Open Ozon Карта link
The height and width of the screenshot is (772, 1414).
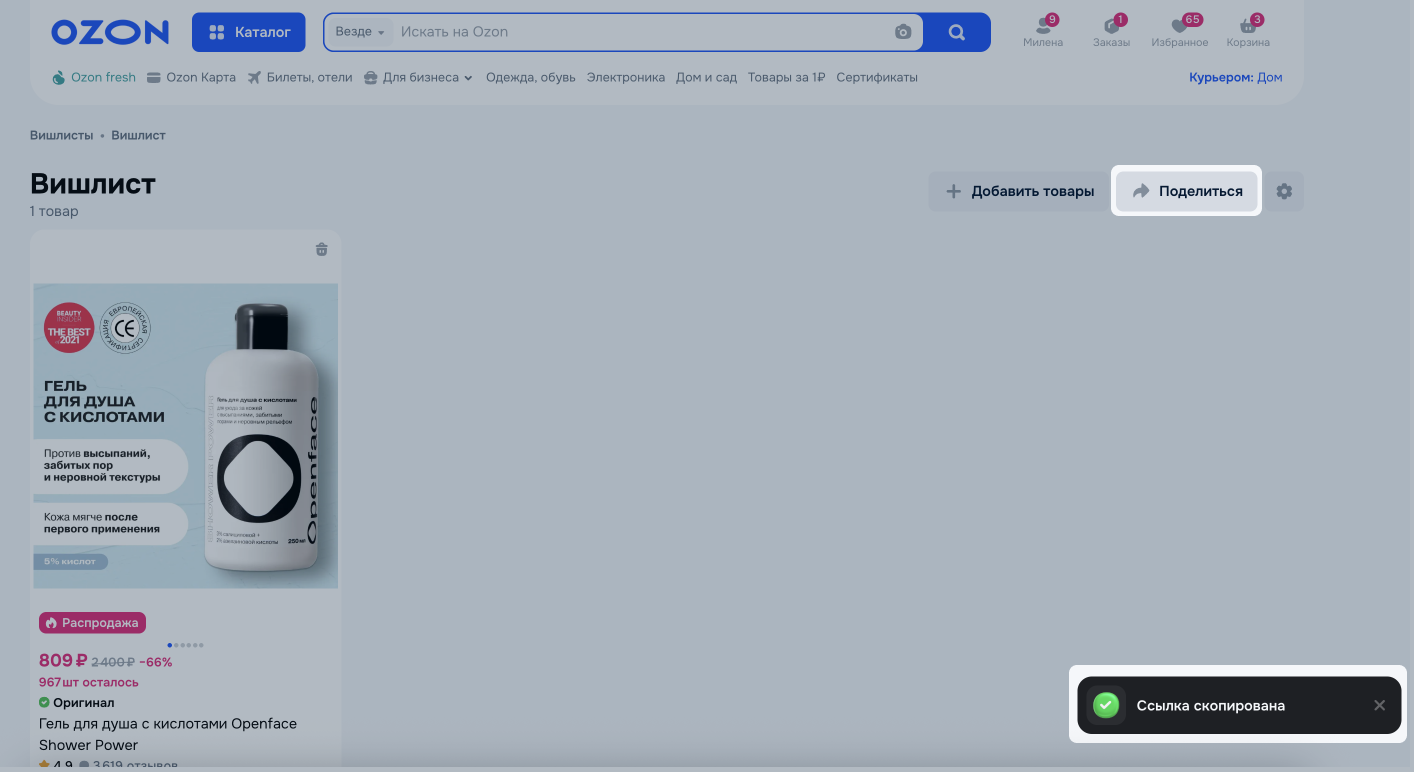(191, 77)
